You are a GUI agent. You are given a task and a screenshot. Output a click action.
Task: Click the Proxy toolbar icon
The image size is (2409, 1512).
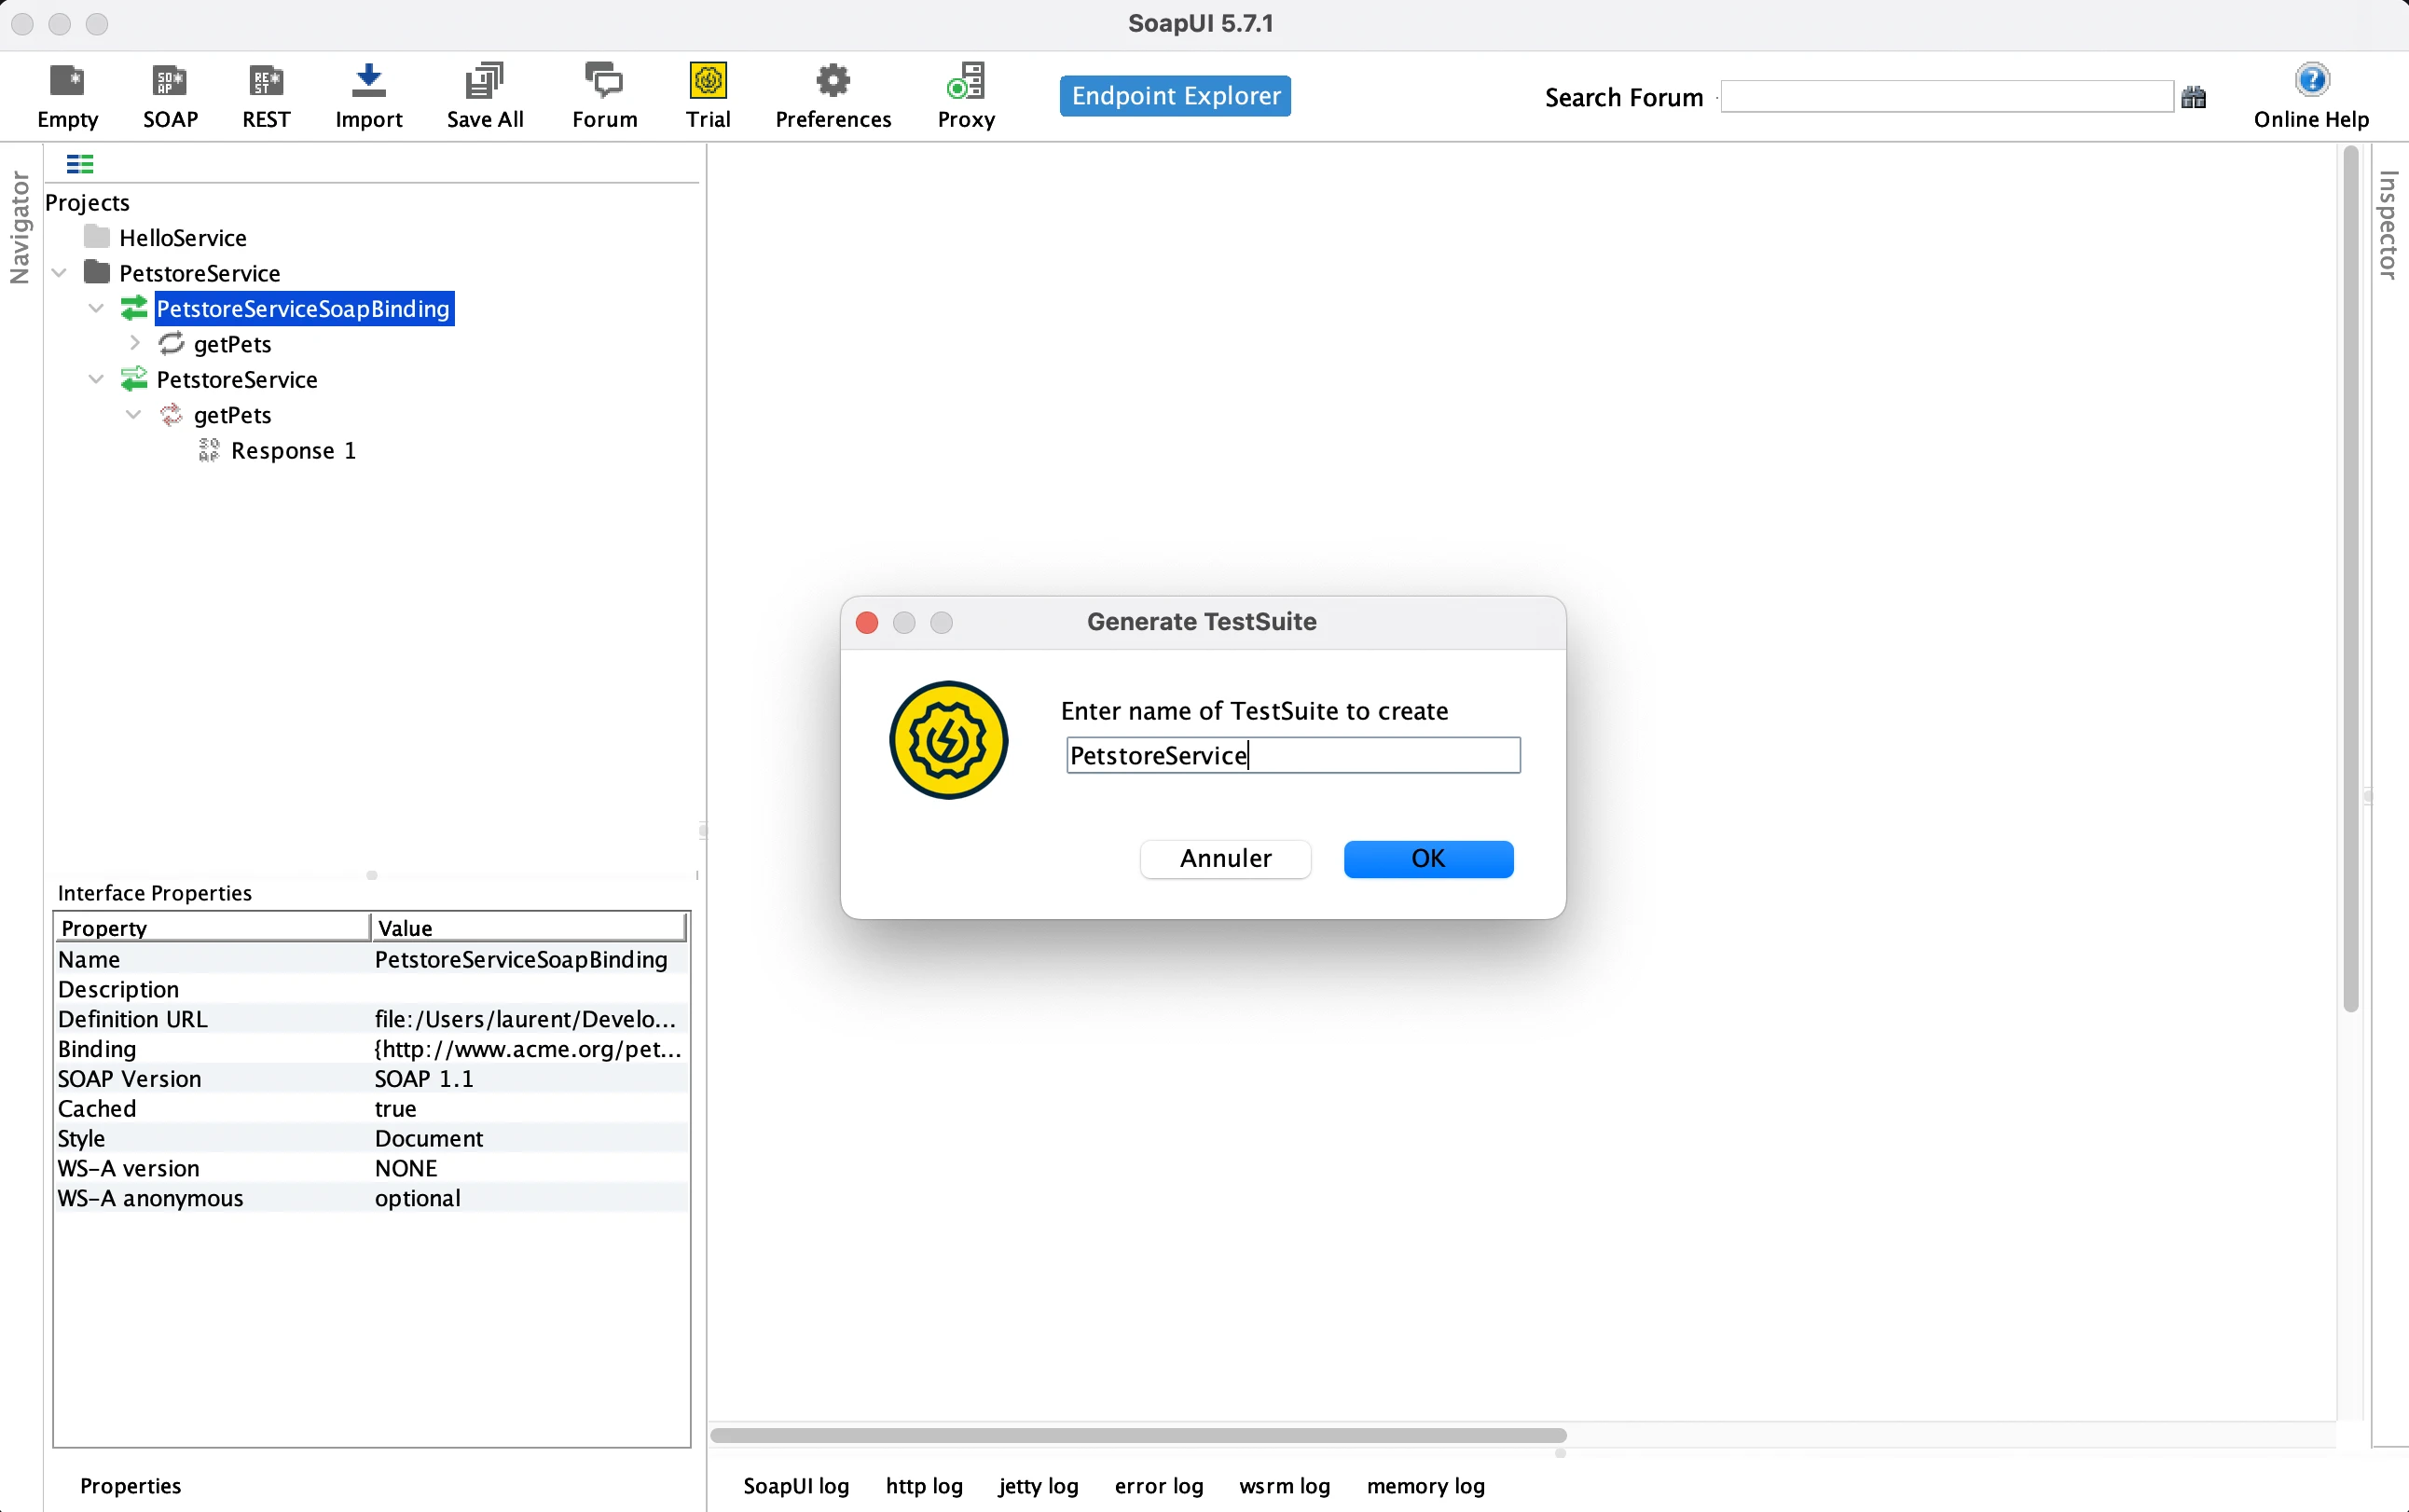tap(965, 82)
